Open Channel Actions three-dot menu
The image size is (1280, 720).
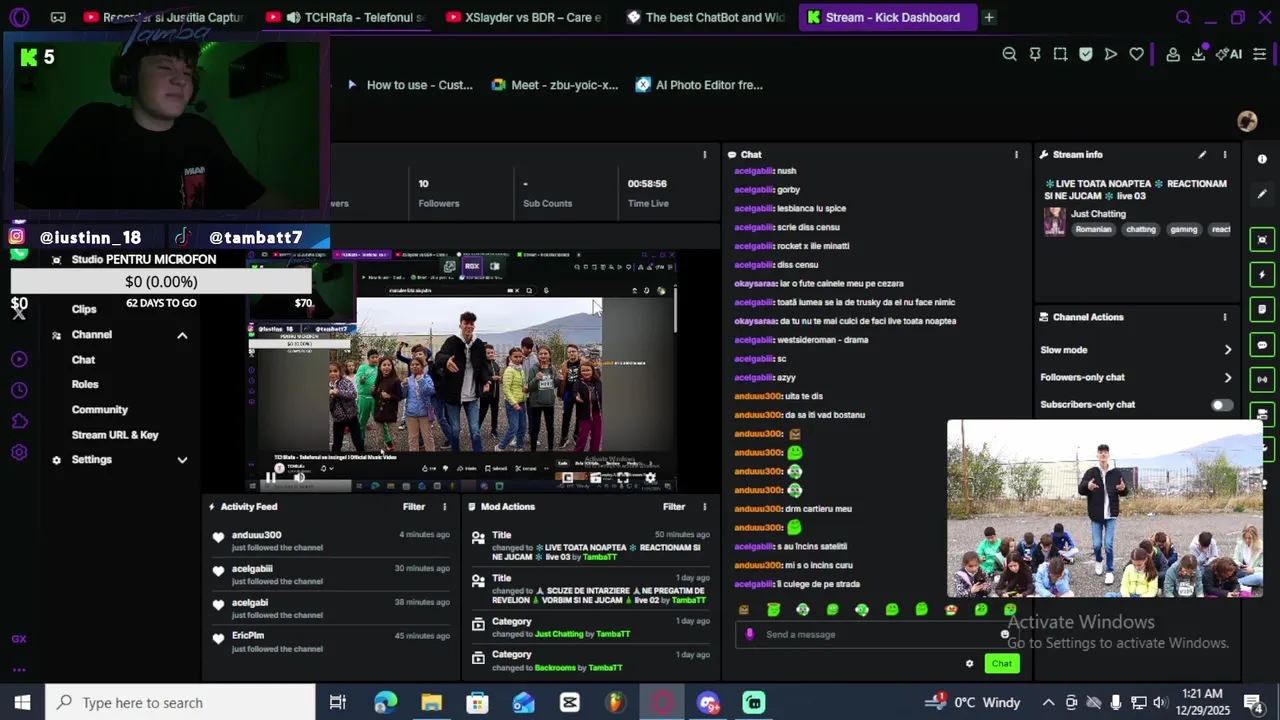(x=1224, y=317)
